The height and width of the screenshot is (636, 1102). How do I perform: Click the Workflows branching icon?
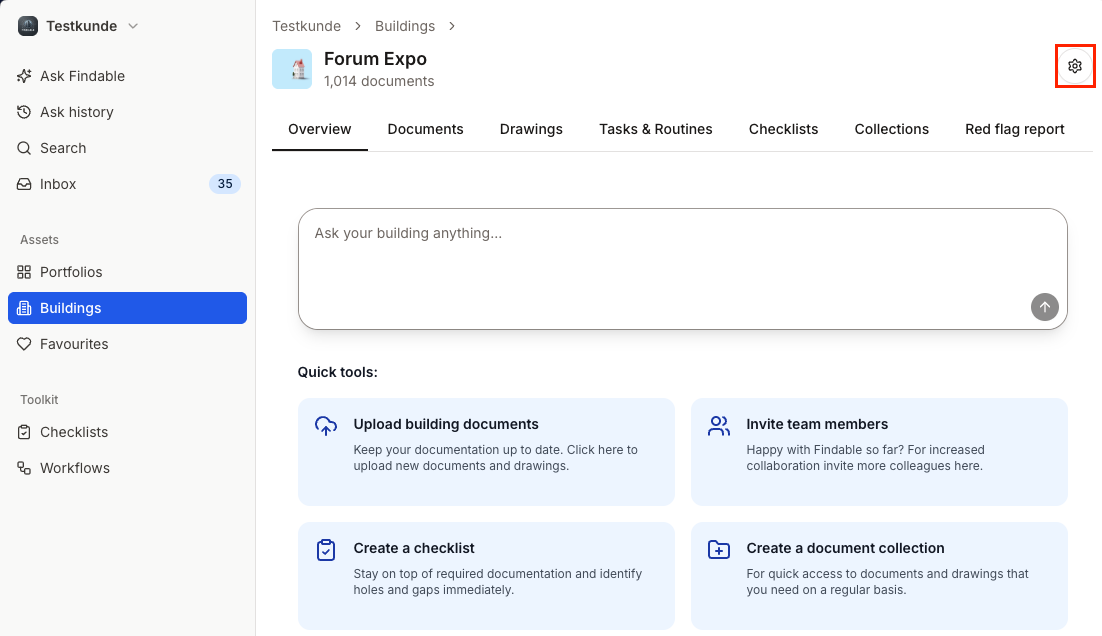[22, 467]
